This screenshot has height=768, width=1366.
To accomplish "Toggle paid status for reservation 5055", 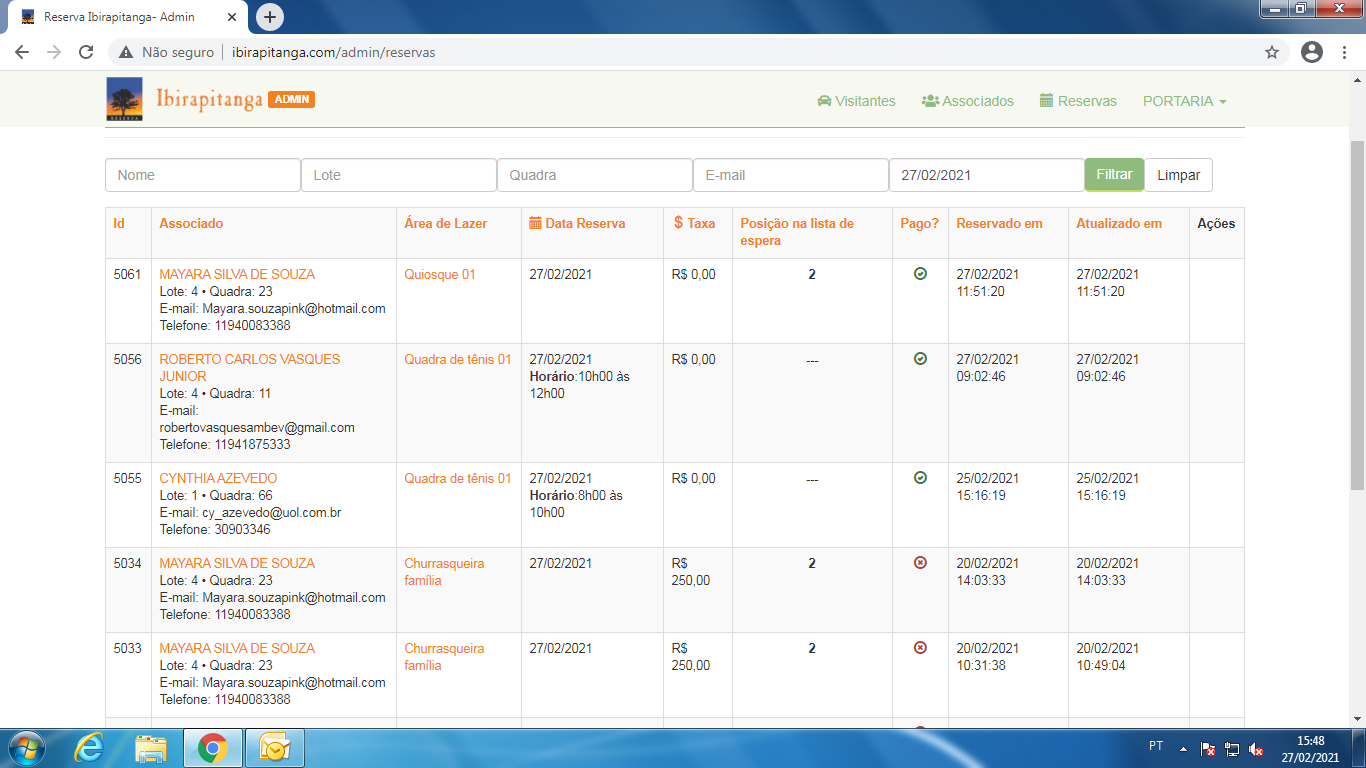I will click(x=920, y=478).
